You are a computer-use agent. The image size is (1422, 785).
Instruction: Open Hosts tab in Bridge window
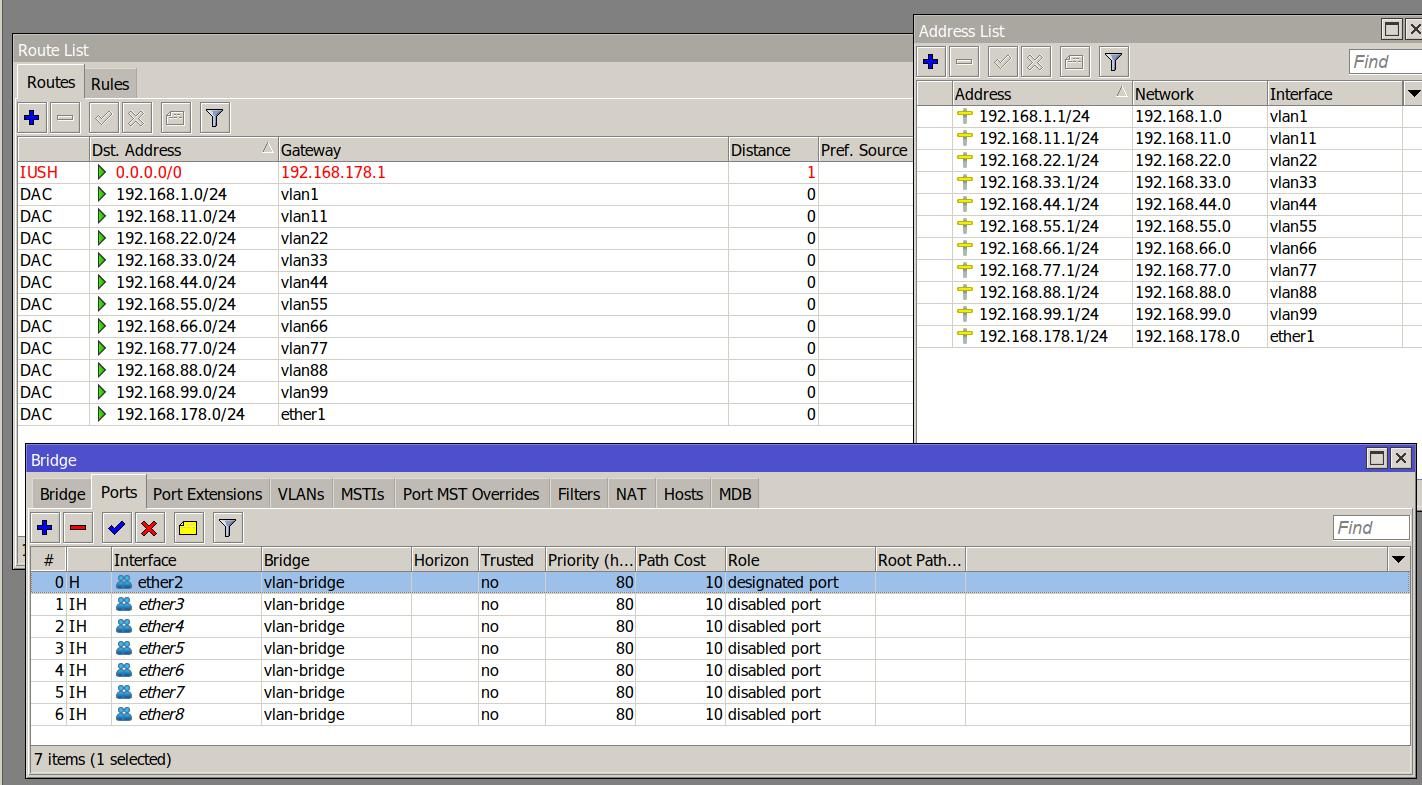click(x=683, y=494)
